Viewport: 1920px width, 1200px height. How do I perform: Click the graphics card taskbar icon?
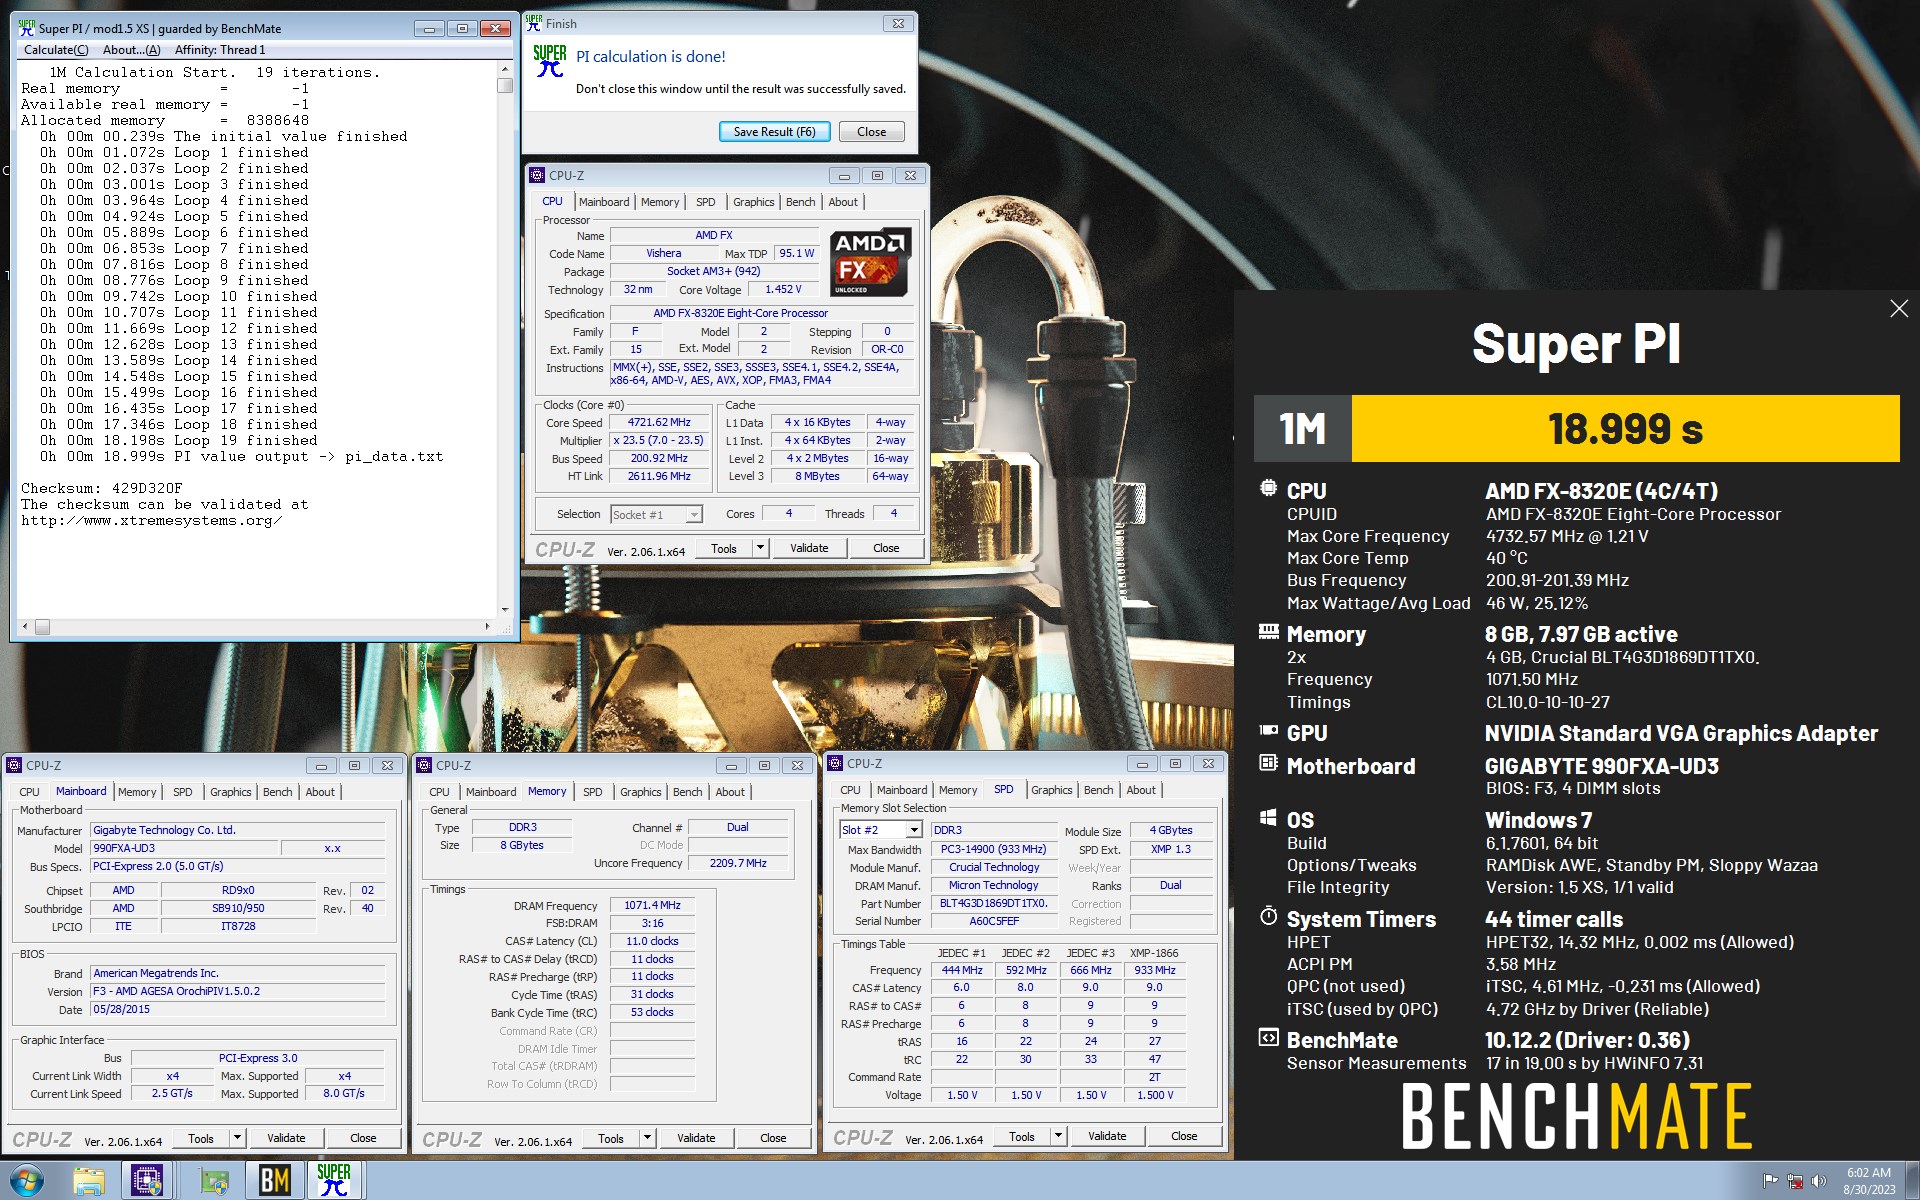point(214,1181)
